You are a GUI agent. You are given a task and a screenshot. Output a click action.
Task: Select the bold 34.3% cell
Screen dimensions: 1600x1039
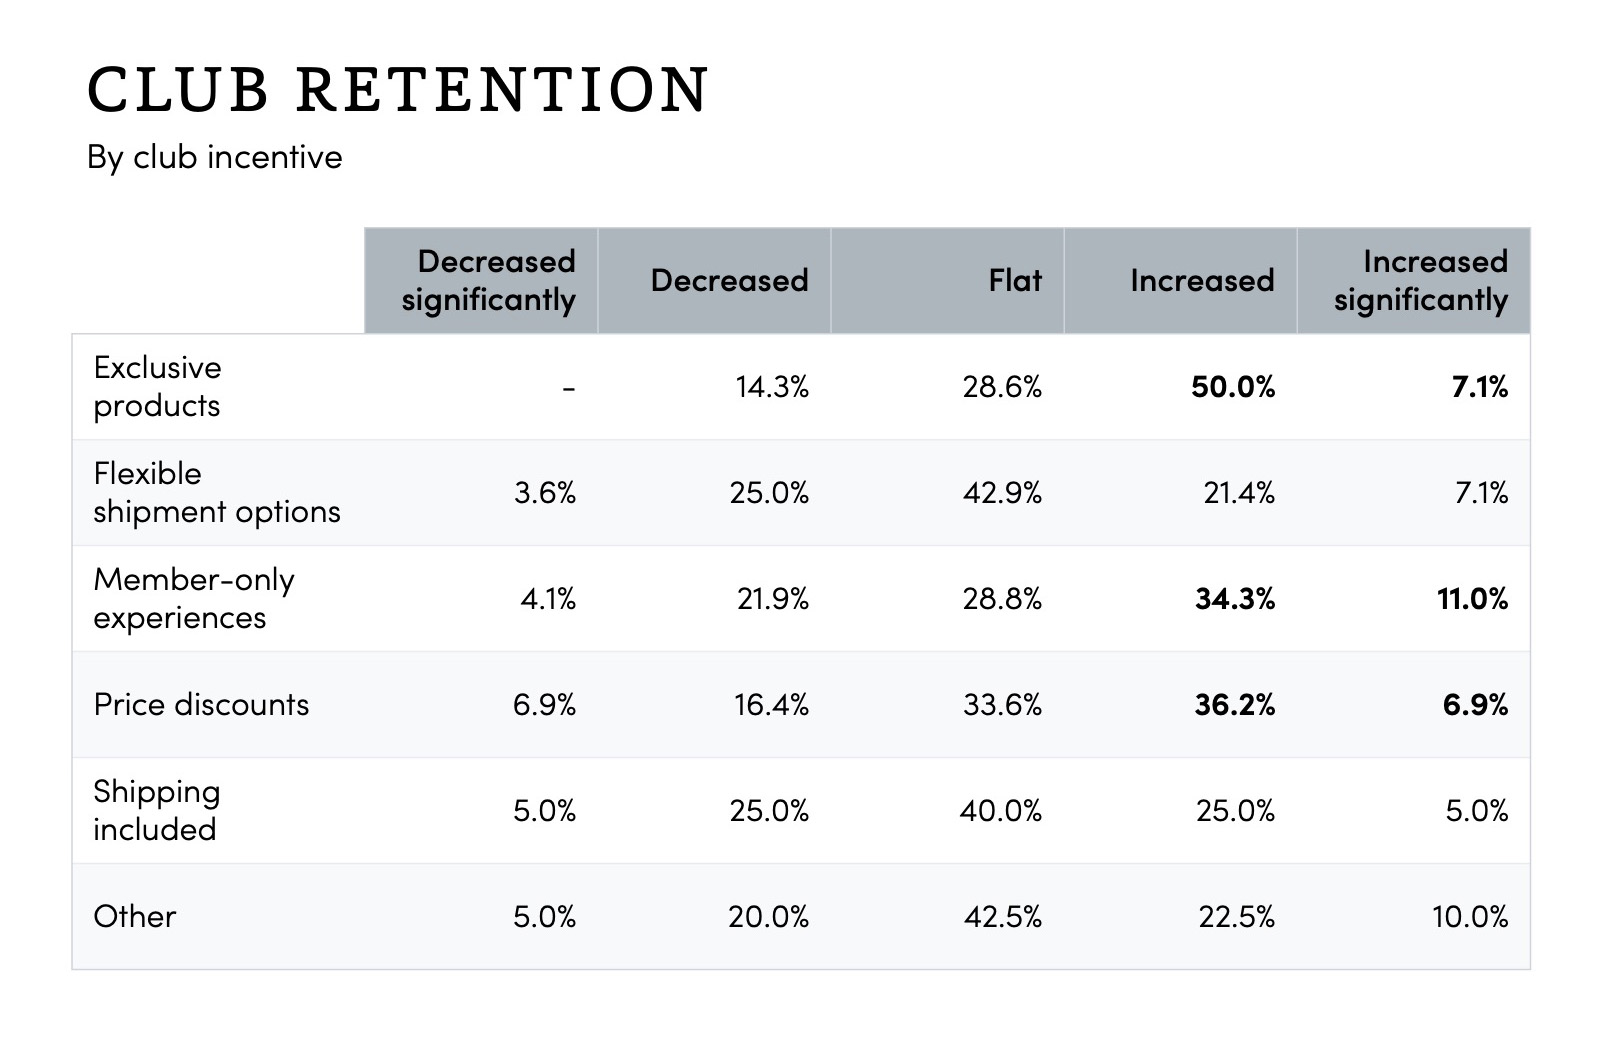tap(1234, 599)
